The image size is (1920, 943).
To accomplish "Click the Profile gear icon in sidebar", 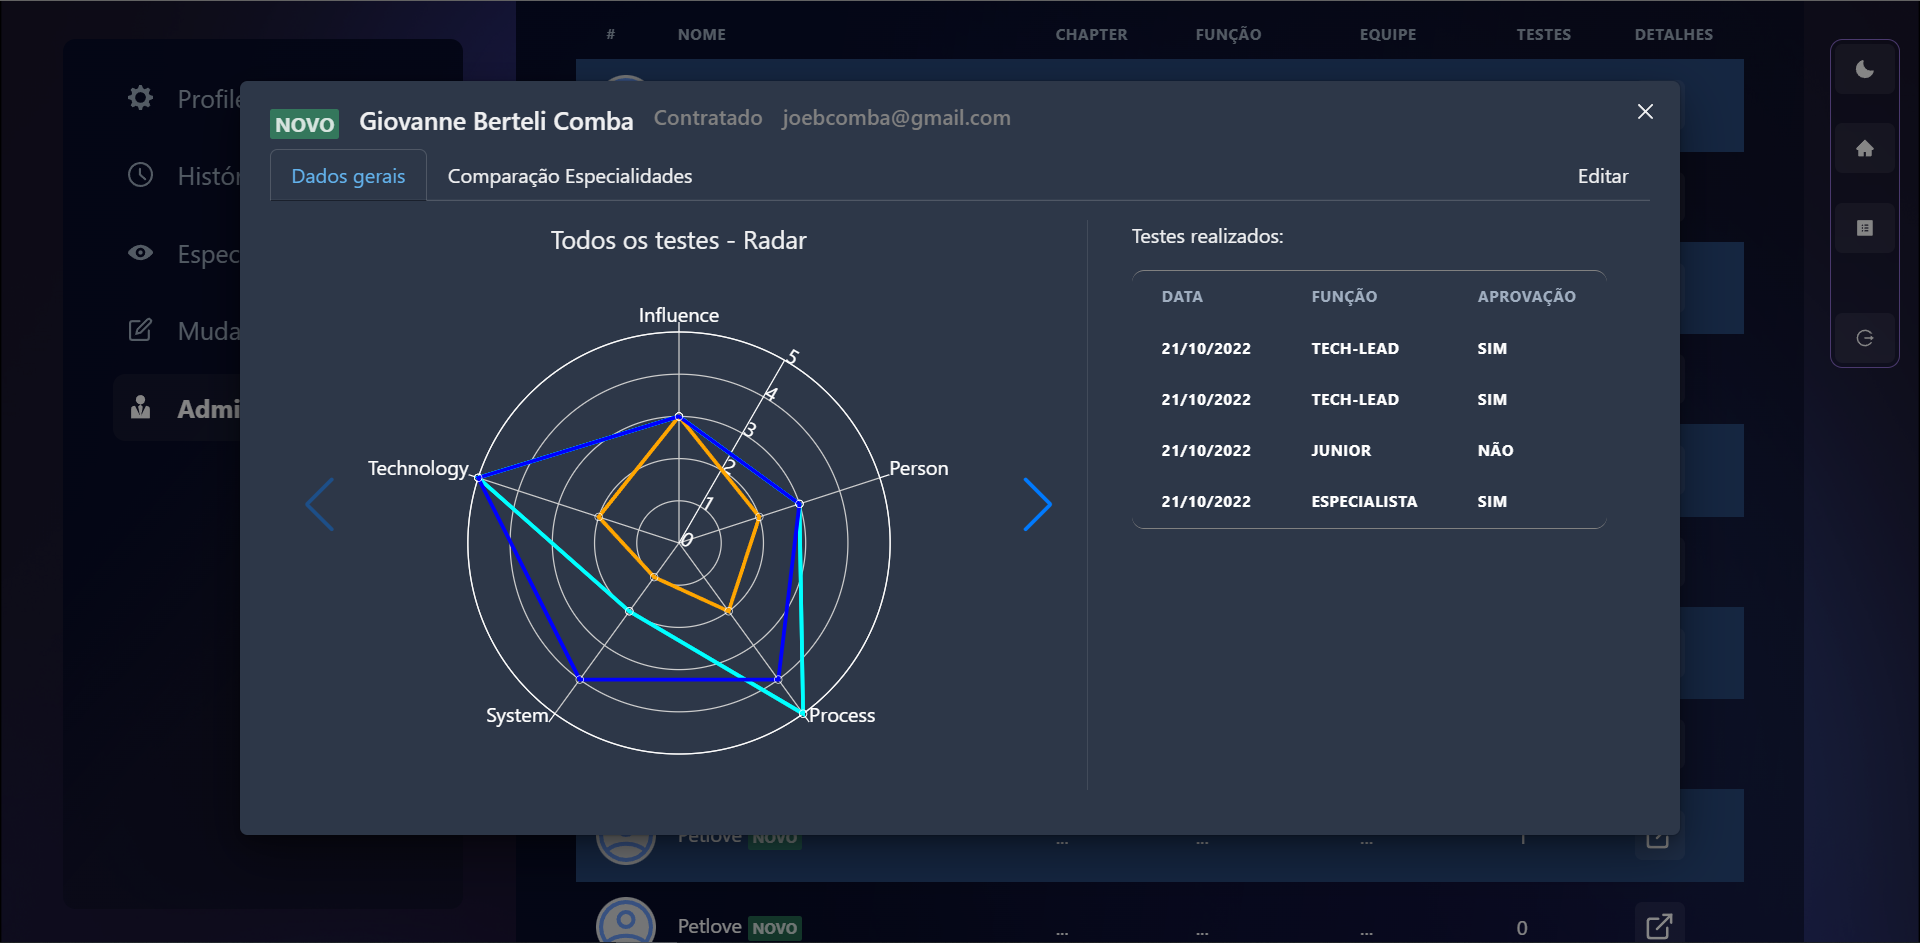I will click(141, 98).
